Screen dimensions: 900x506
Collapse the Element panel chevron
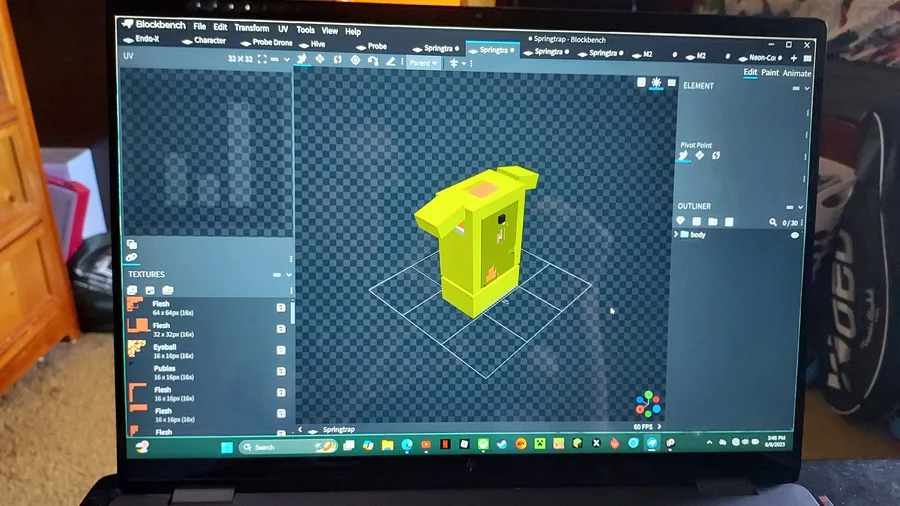tap(806, 89)
